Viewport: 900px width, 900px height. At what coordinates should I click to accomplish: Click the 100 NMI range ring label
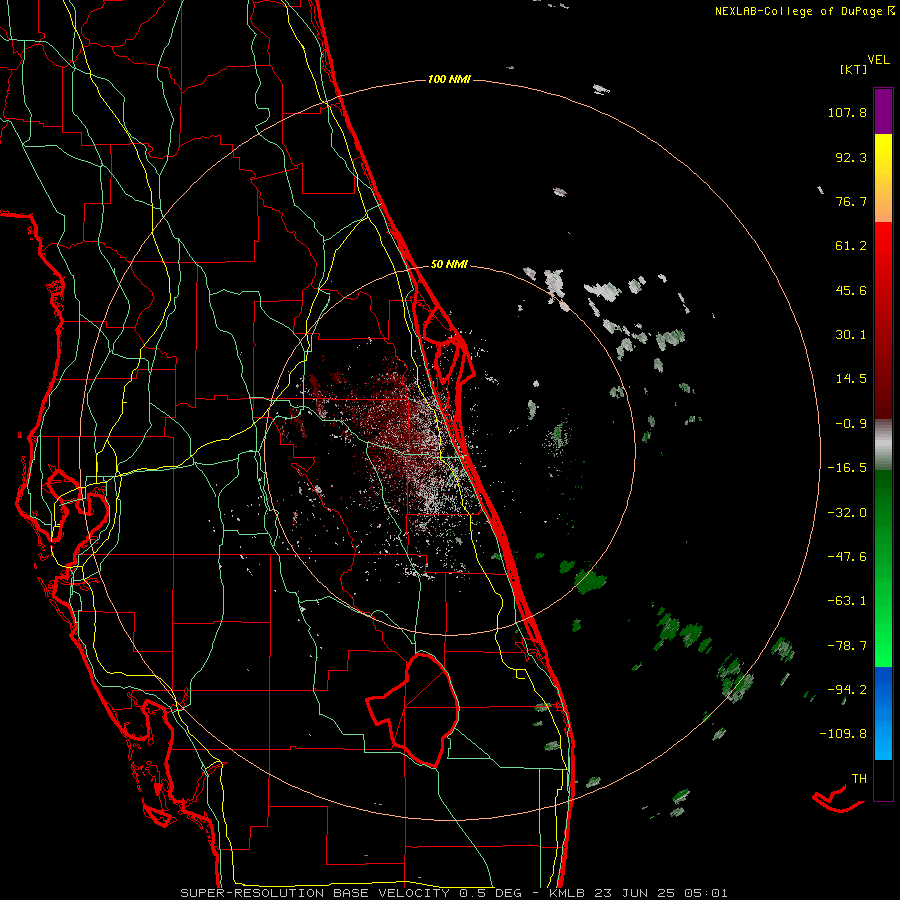[449, 79]
